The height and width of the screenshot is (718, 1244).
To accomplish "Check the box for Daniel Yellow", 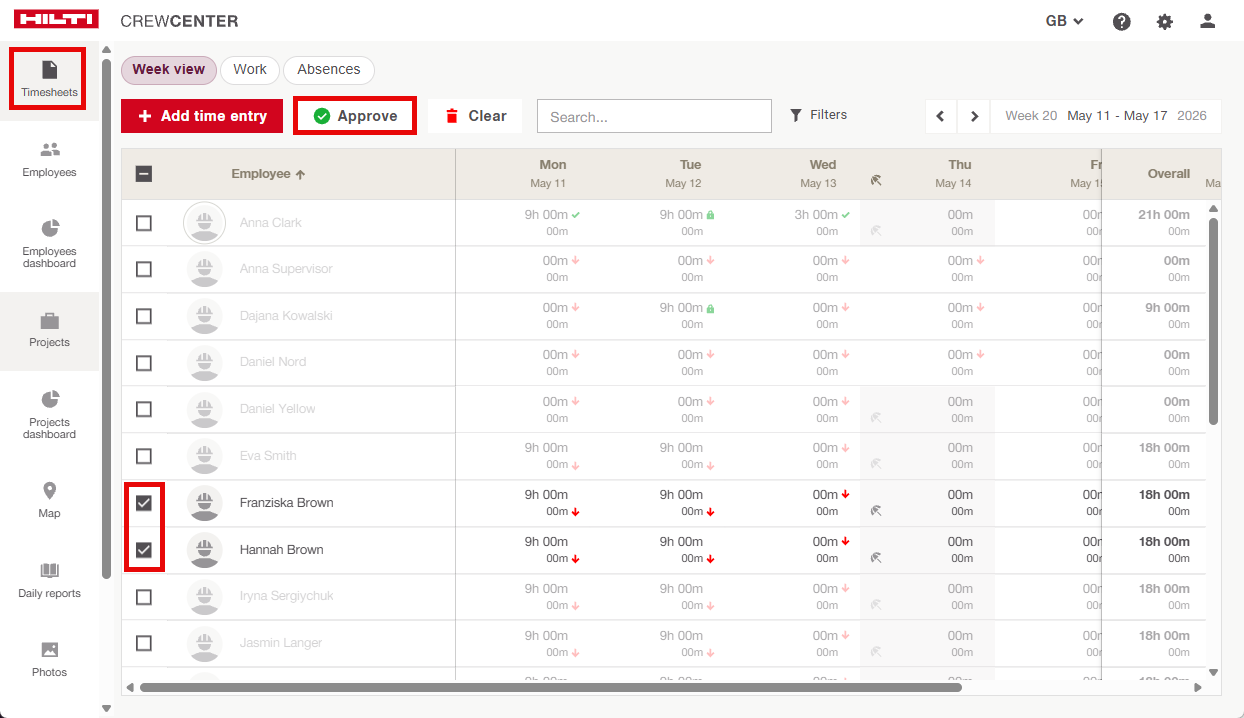I will pos(144,409).
